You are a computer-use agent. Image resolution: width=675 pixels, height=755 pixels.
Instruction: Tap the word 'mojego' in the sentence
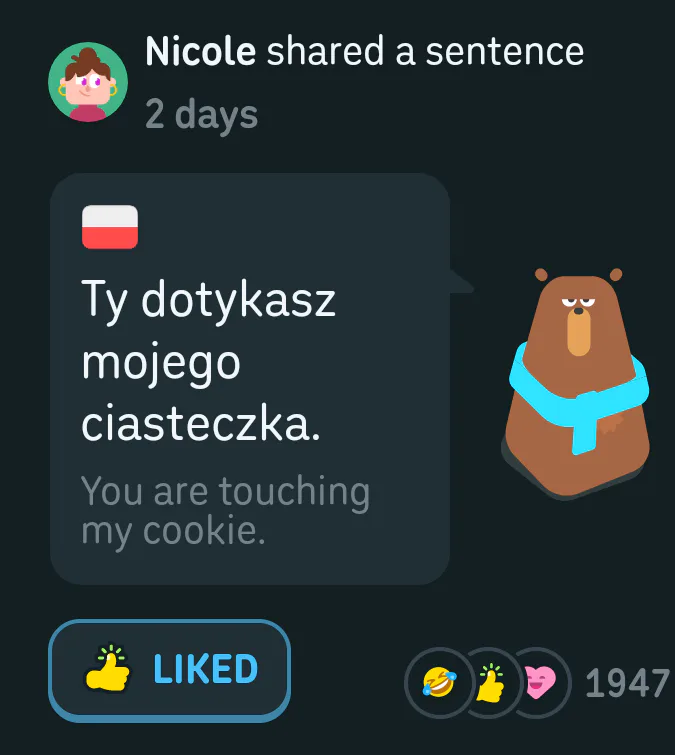pyautogui.click(x=161, y=364)
